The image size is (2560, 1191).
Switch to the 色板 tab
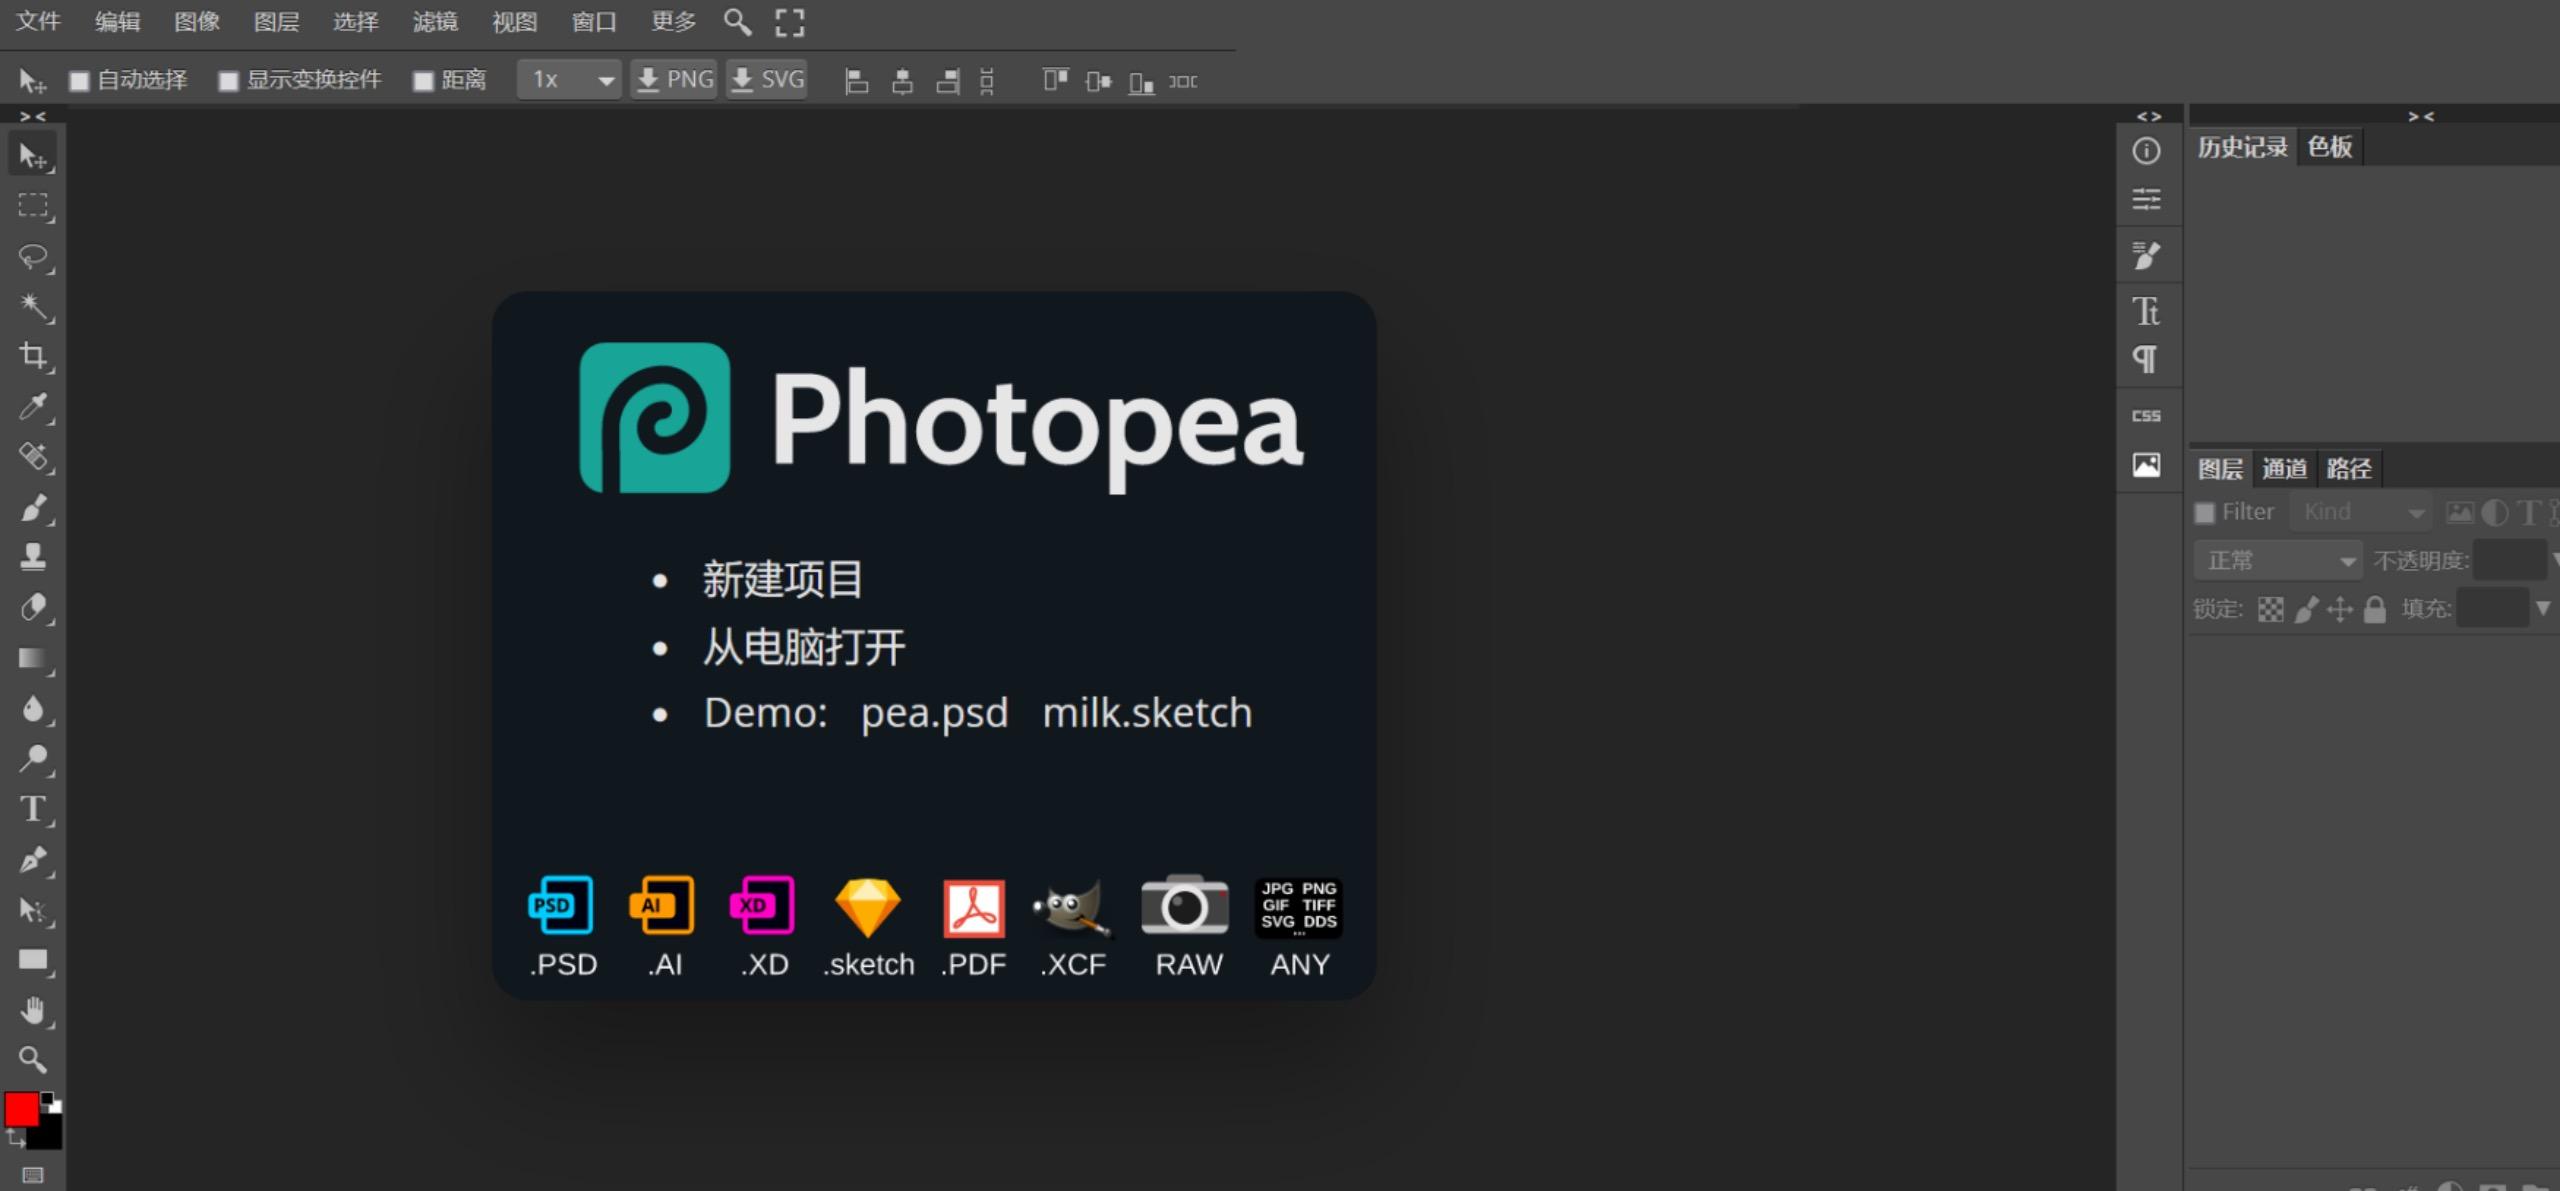click(2329, 147)
